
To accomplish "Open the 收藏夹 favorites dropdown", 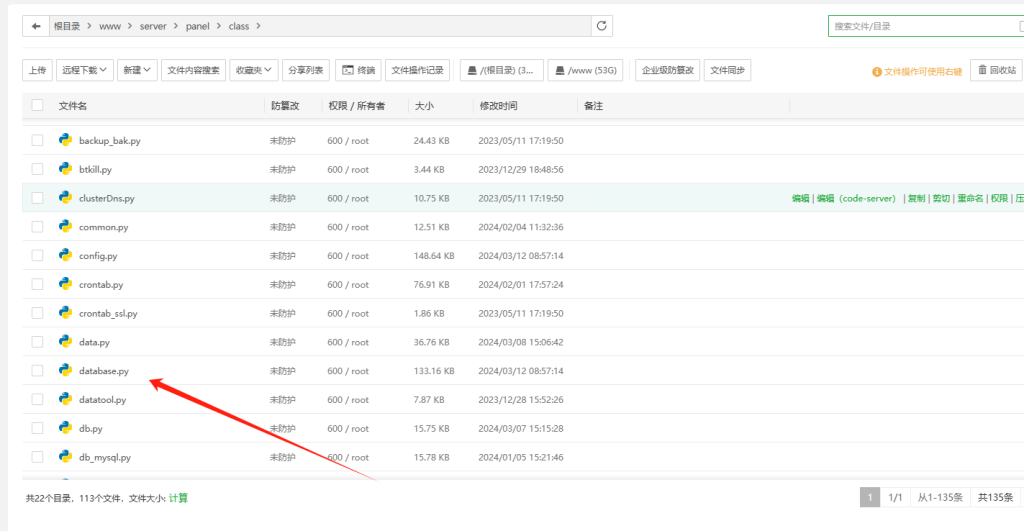I will click(253, 70).
